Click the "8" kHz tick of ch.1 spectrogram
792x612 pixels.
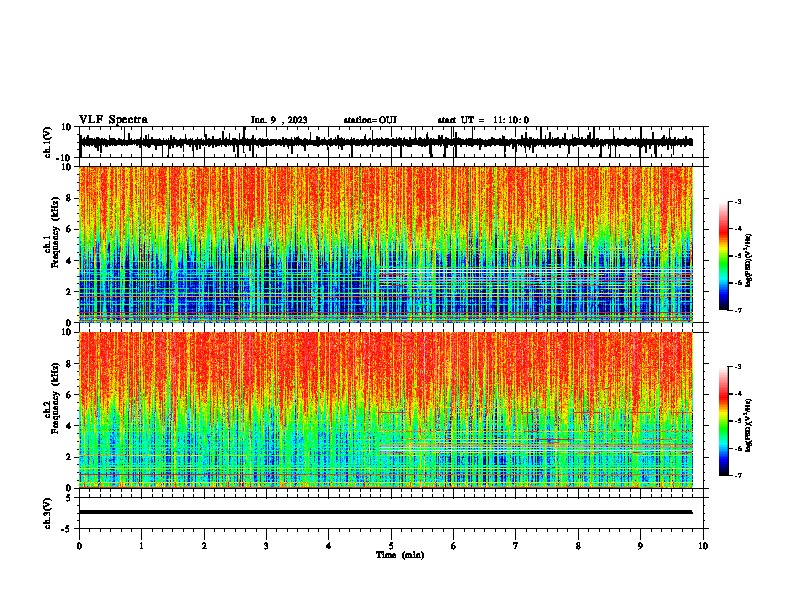coord(70,198)
